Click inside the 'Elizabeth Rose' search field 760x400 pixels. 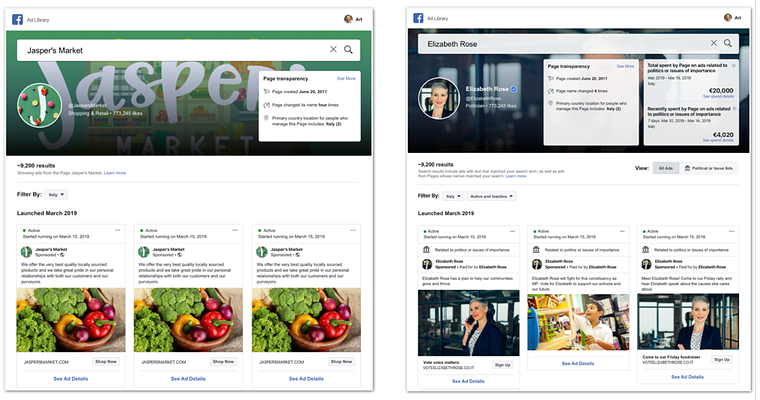point(578,44)
